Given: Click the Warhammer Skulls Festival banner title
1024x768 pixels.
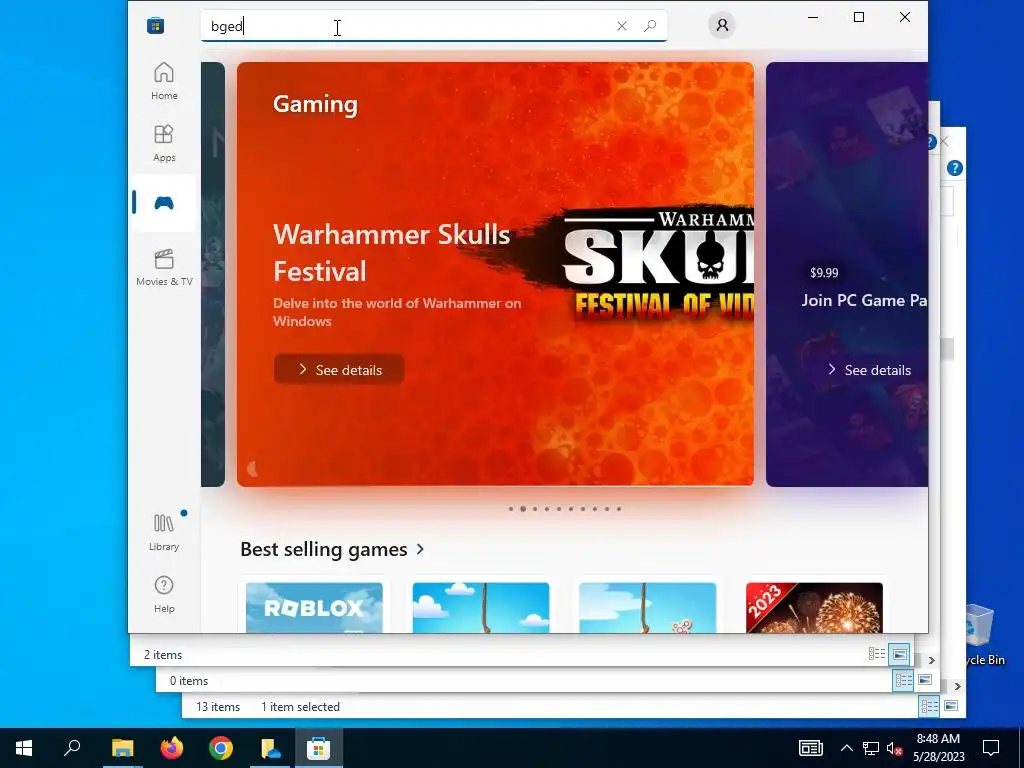Looking at the screenshot, I should [391, 253].
